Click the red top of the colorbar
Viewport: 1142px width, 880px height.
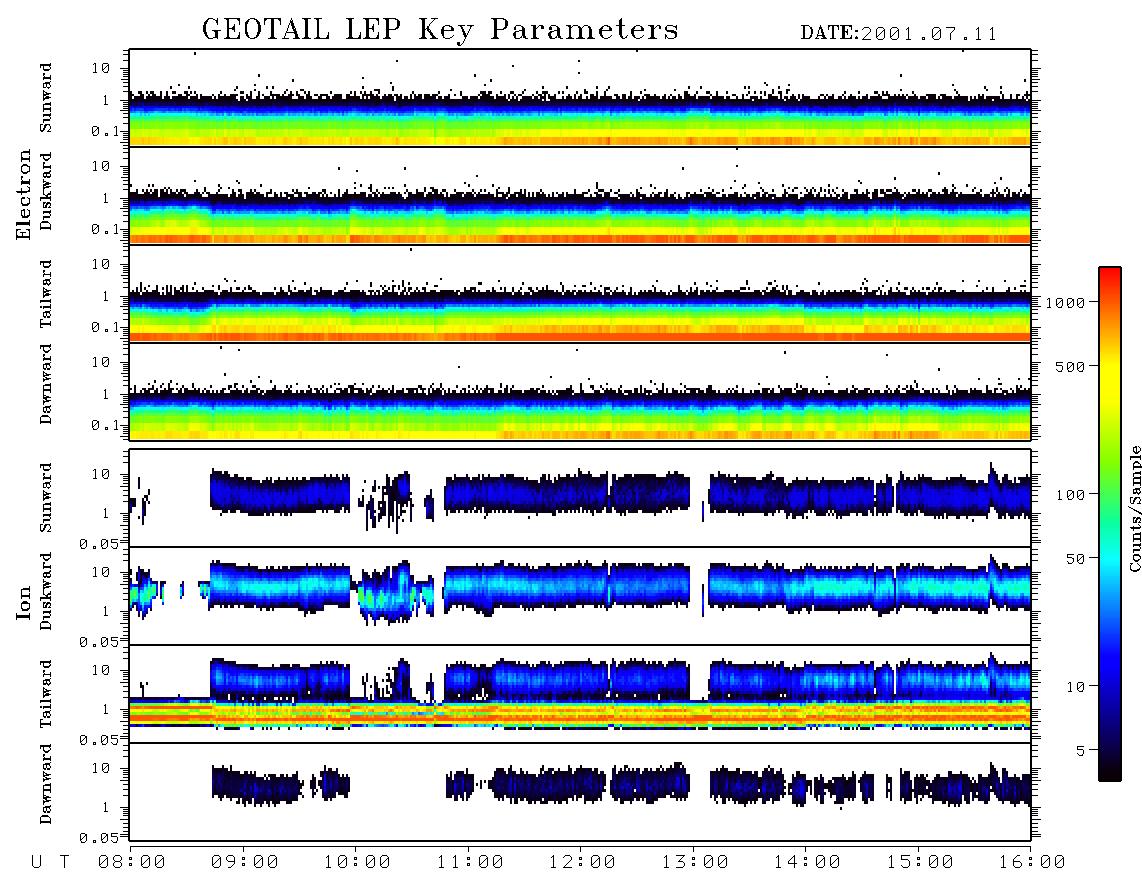(1110, 275)
